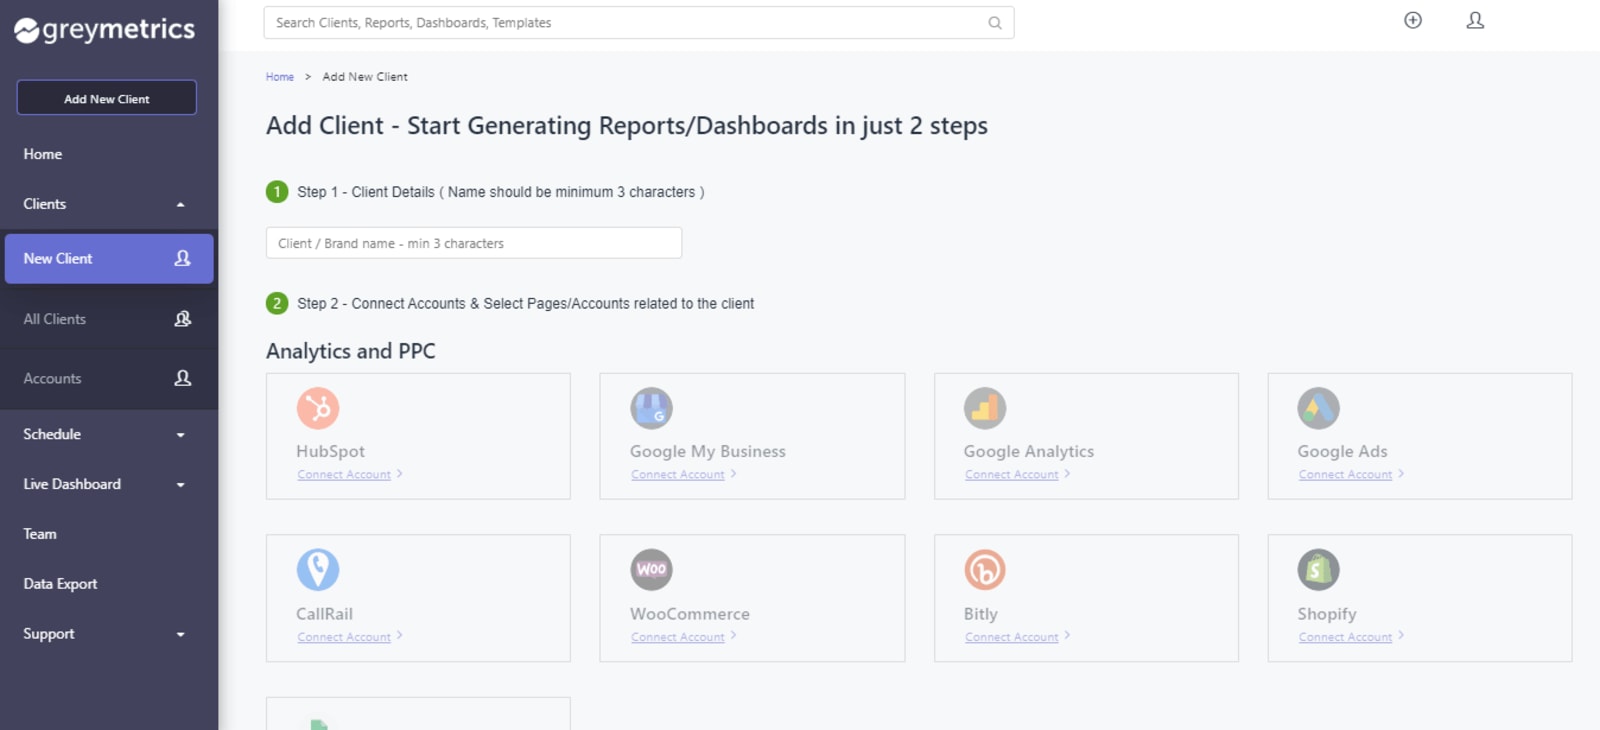Open New Client sidebar item
The height and width of the screenshot is (730, 1600).
pyautogui.click(x=109, y=258)
